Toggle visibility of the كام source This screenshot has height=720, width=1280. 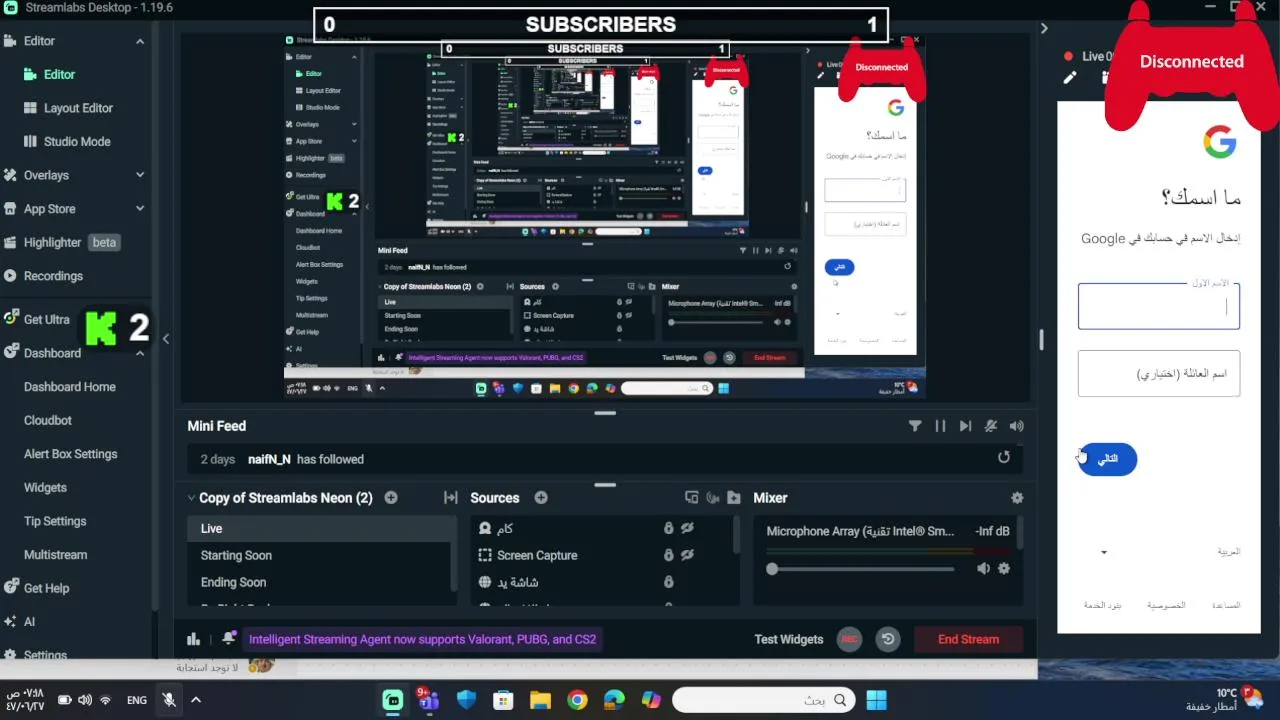click(688, 528)
